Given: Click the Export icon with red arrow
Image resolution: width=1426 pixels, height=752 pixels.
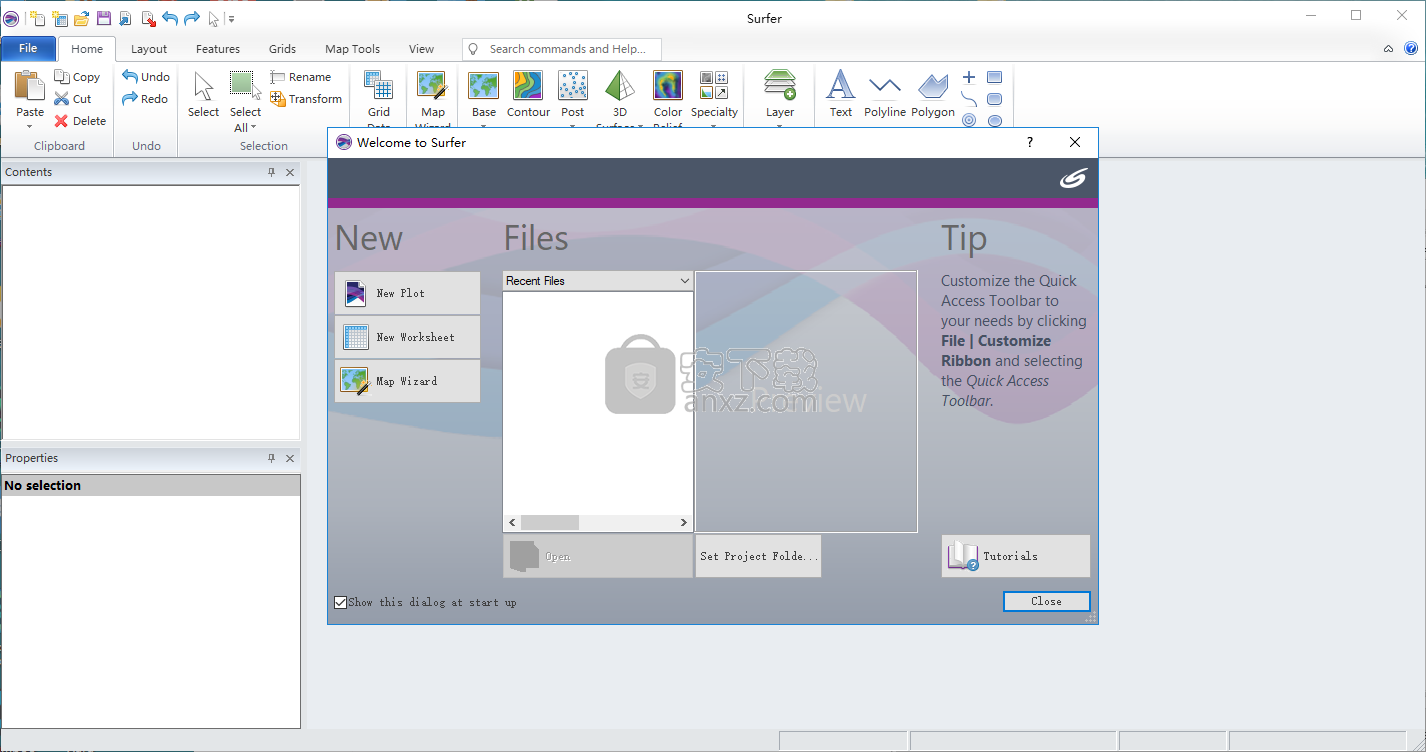Looking at the screenshot, I should pyautogui.click(x=148, y=18).
